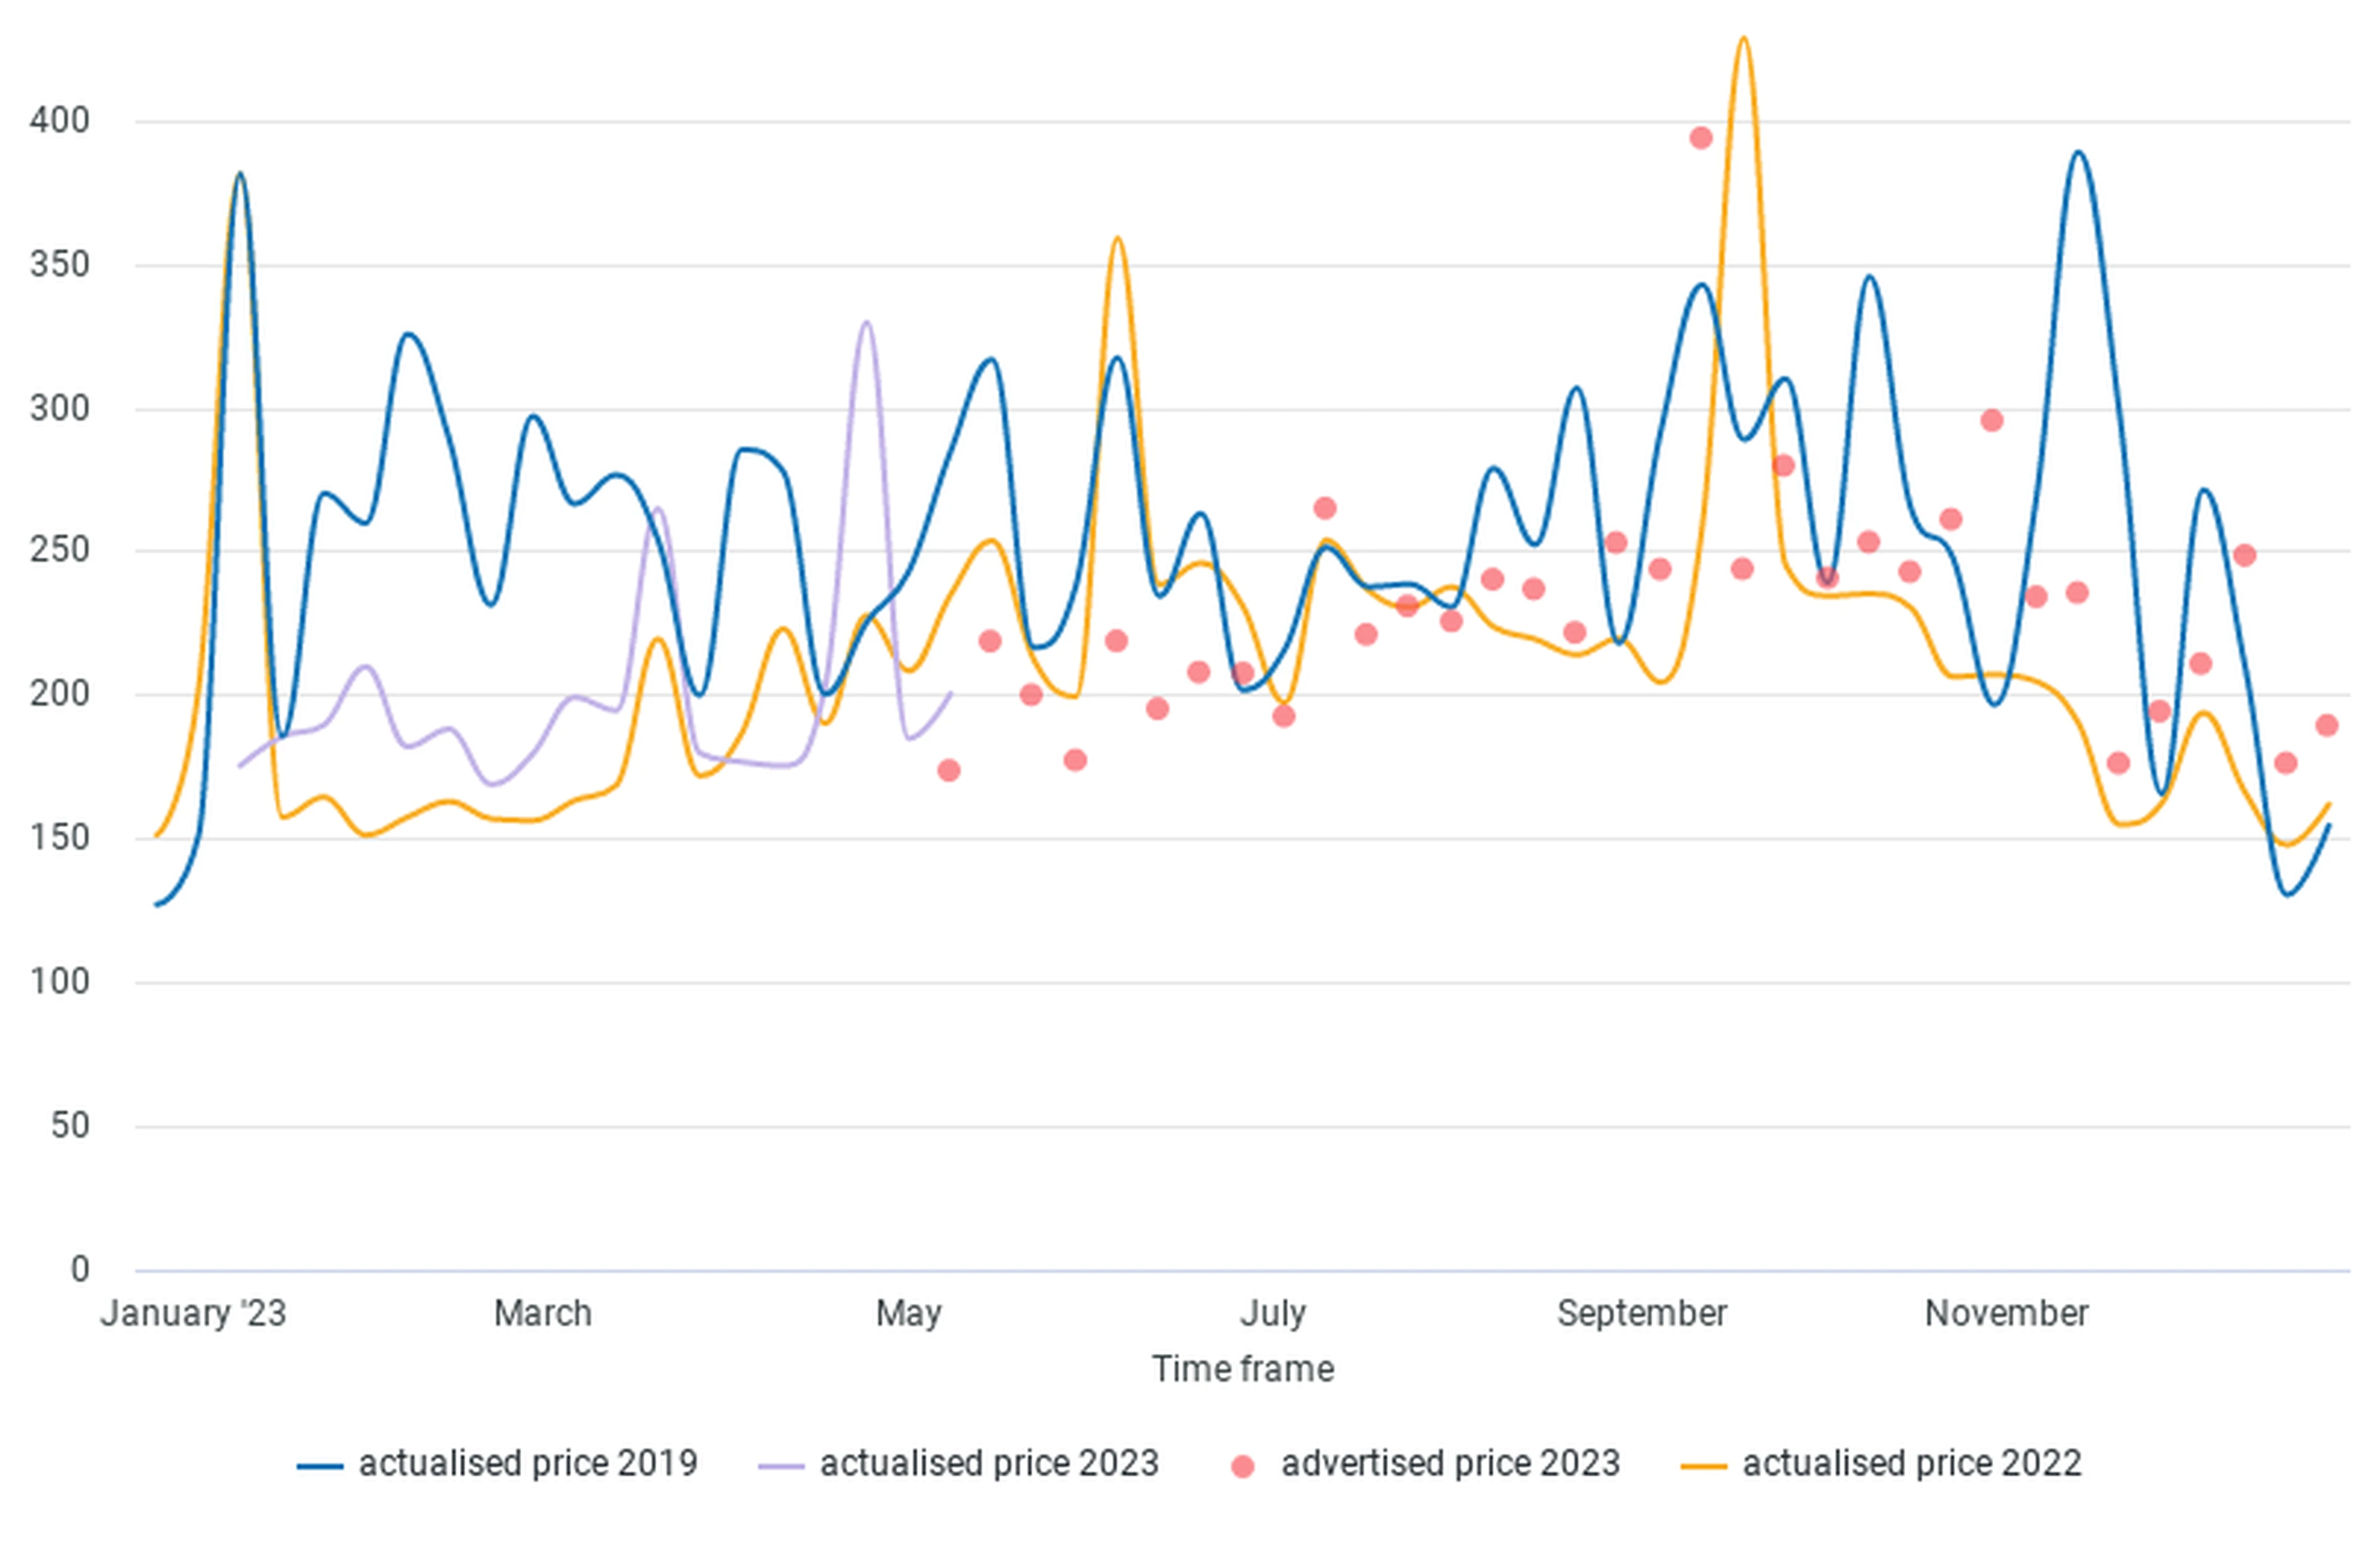Click the January '23 axis label
Screen dimensions: 2380x1546
(x=193, y=1313)
